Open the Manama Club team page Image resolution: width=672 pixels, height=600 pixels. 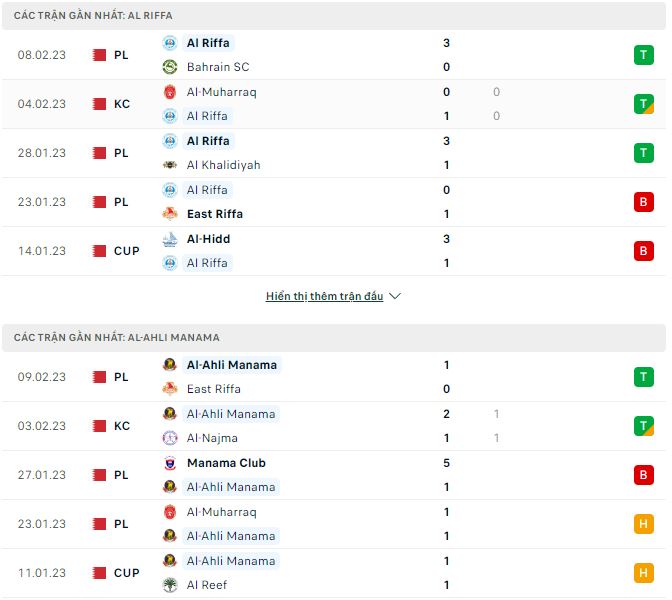(x=225, y=463)
